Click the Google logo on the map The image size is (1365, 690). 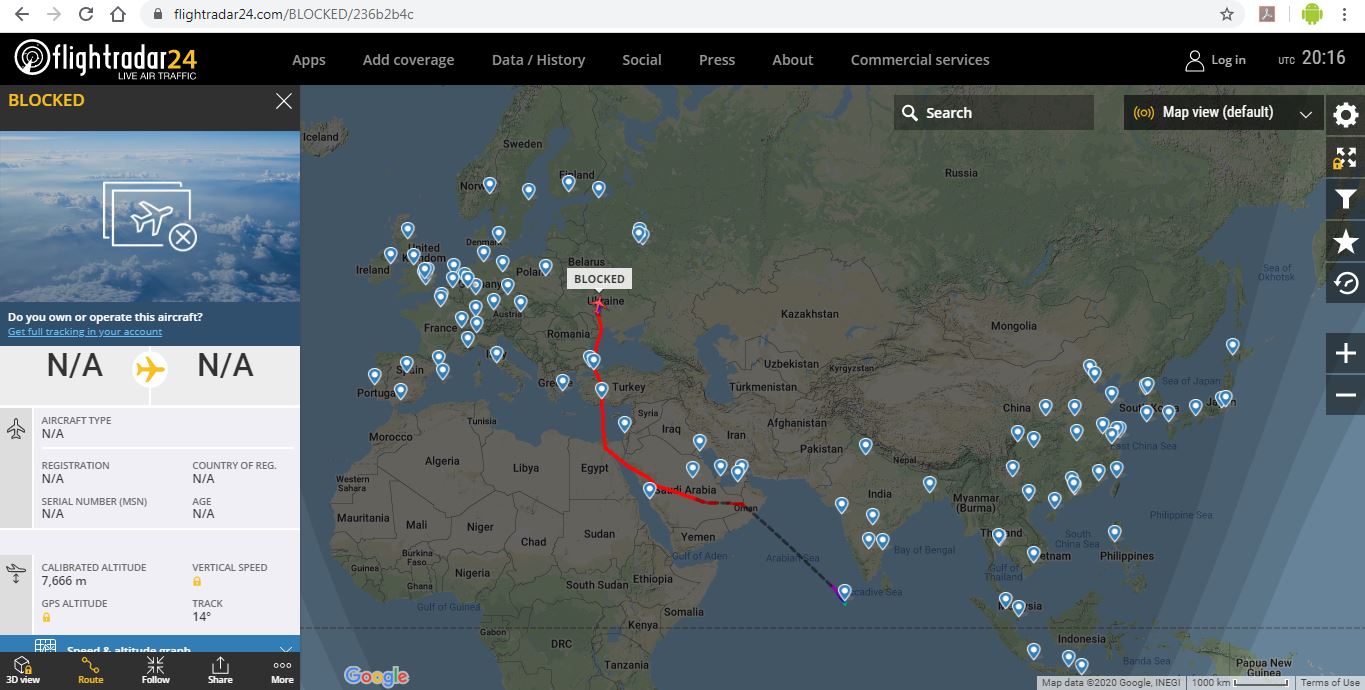pos(376,676)
